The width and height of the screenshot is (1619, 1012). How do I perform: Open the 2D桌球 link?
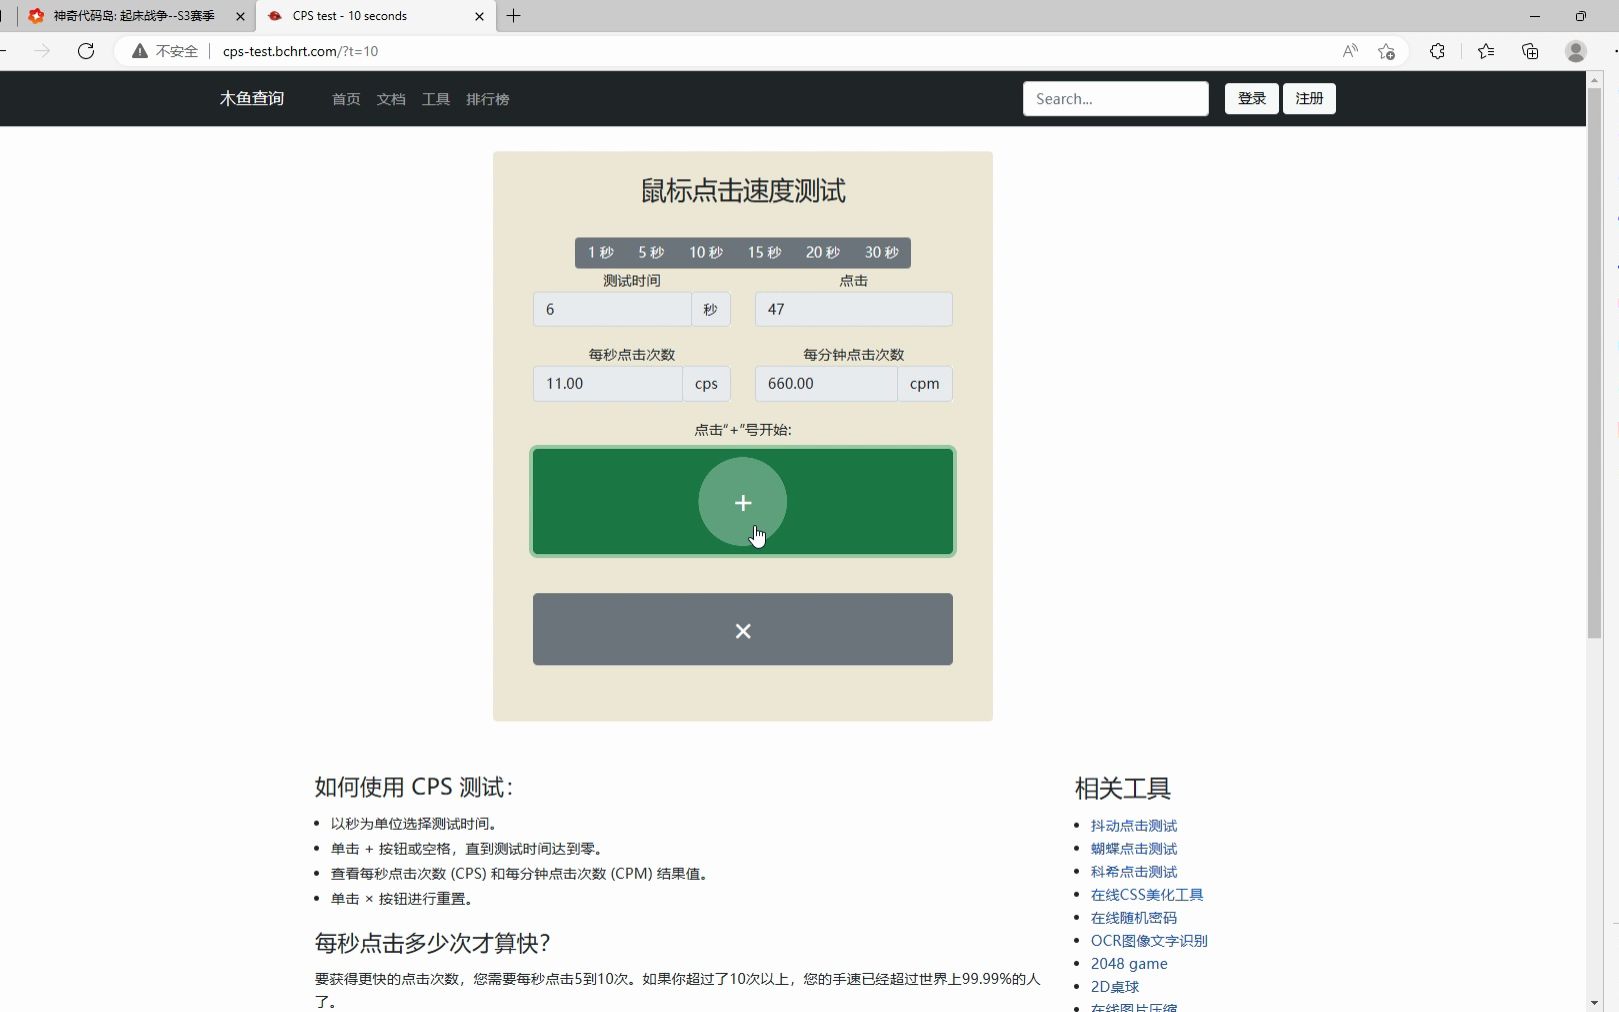coord(1115,987)
